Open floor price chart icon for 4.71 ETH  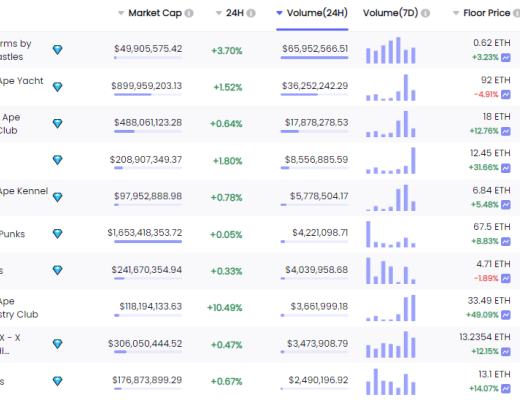(506, 278)
